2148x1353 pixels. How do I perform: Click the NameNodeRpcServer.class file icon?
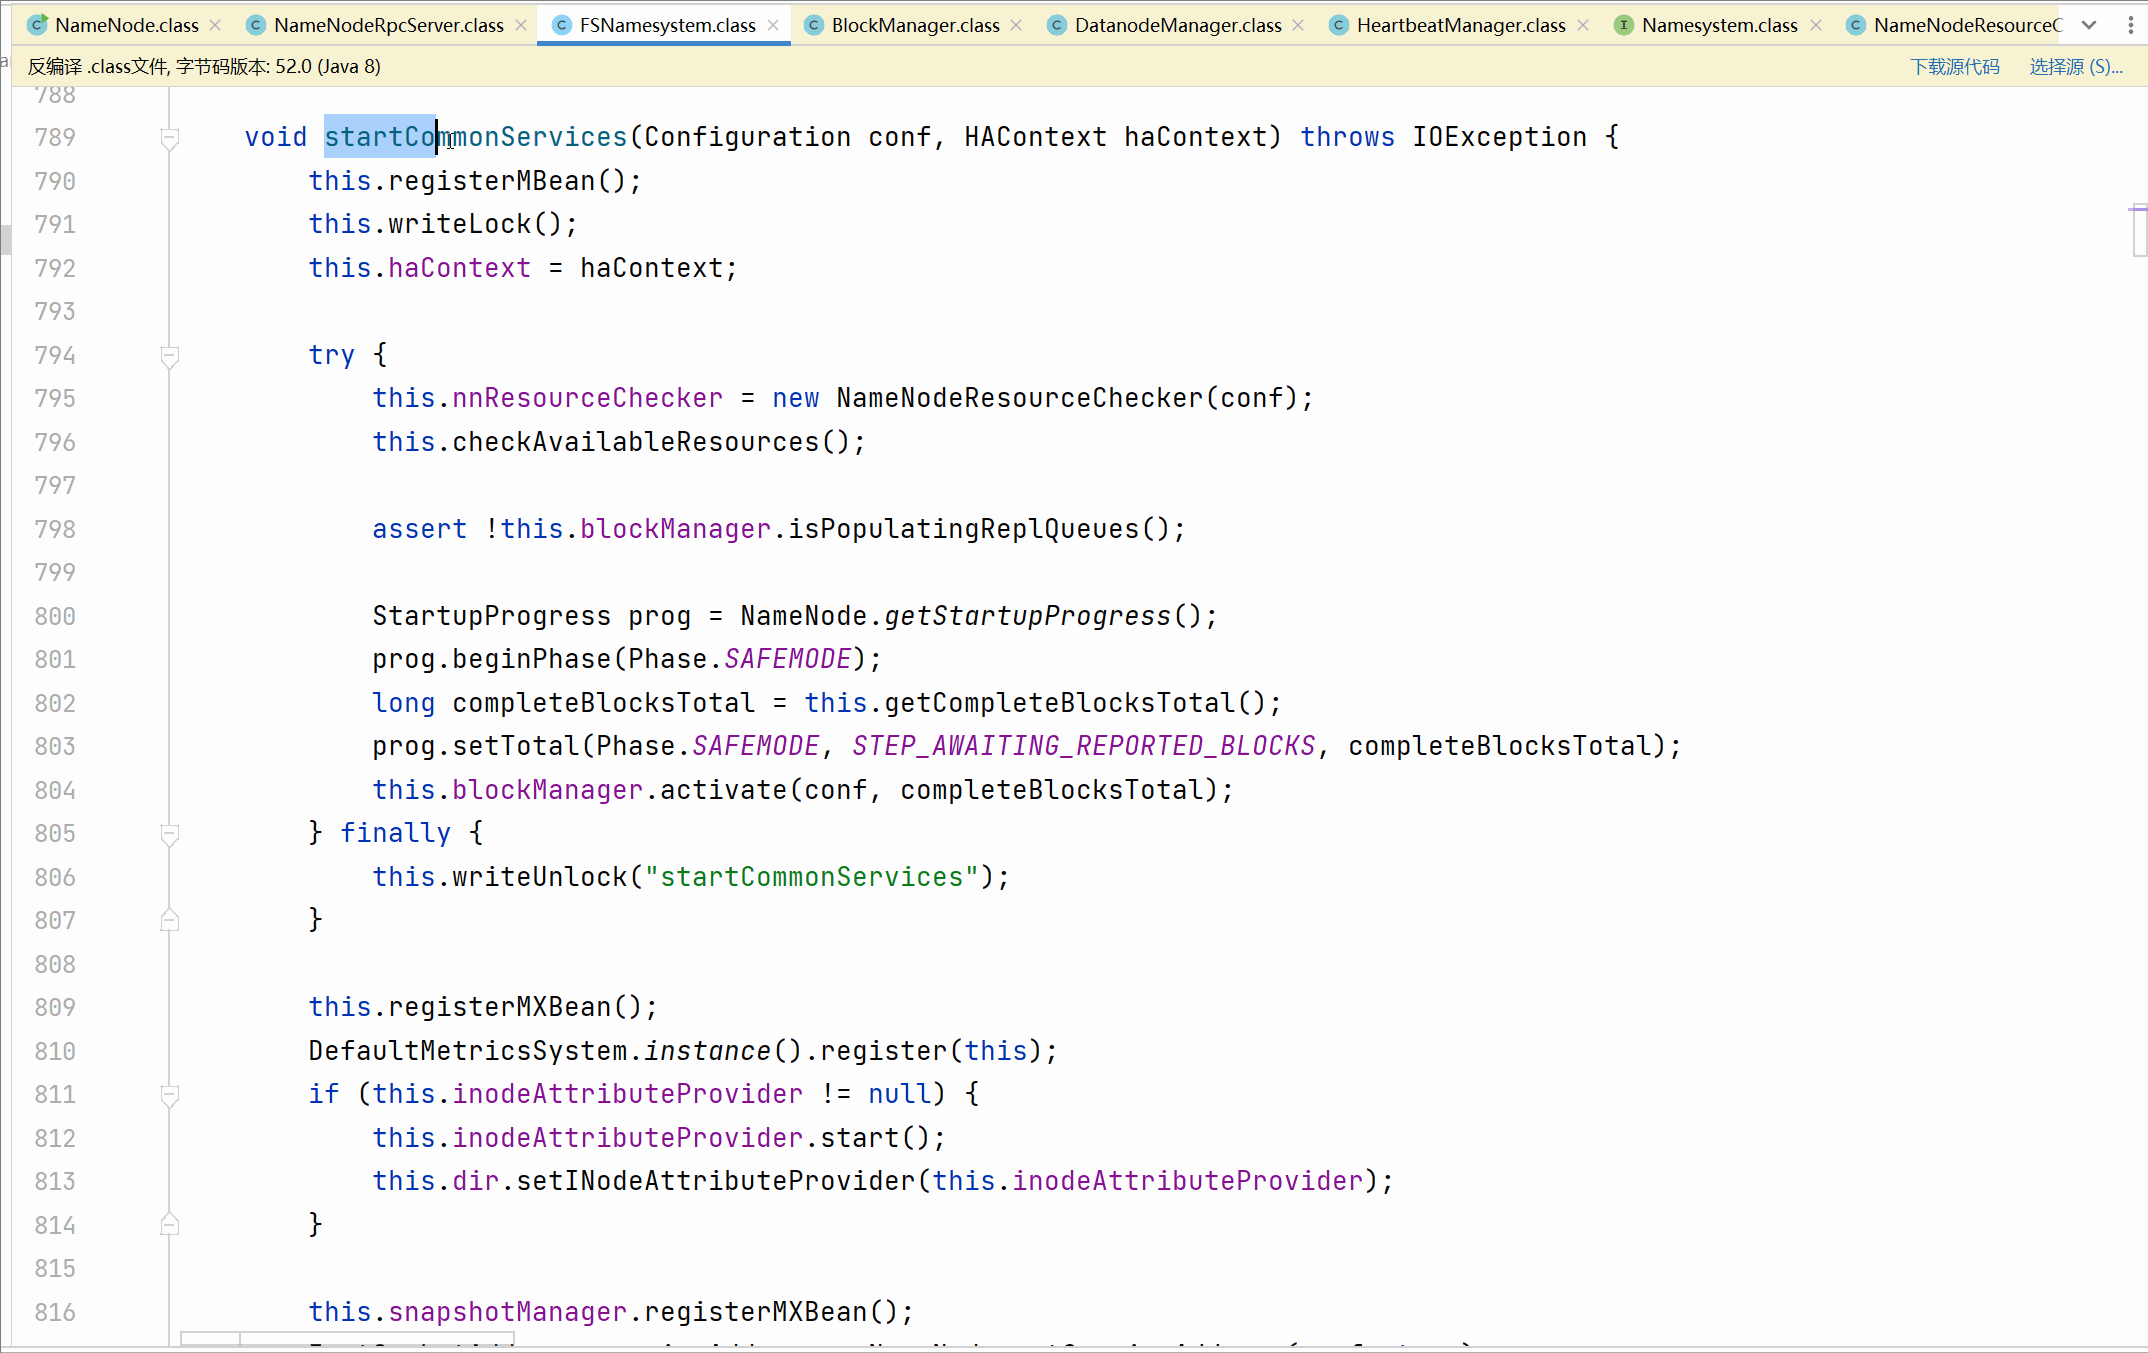click(257, 25)
